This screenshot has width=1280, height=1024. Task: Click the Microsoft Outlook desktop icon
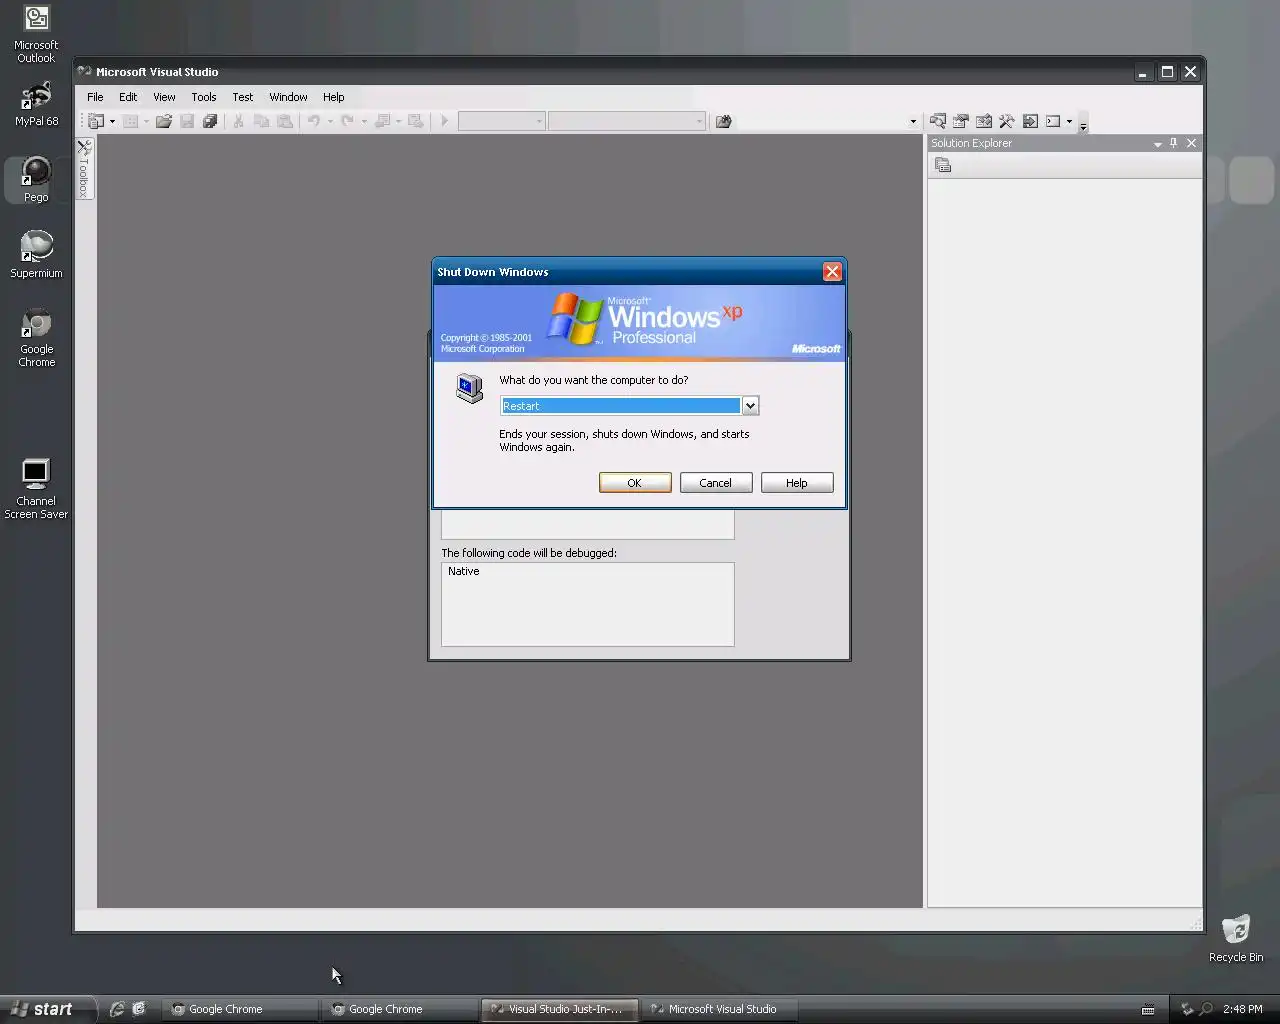coord(36,35)
